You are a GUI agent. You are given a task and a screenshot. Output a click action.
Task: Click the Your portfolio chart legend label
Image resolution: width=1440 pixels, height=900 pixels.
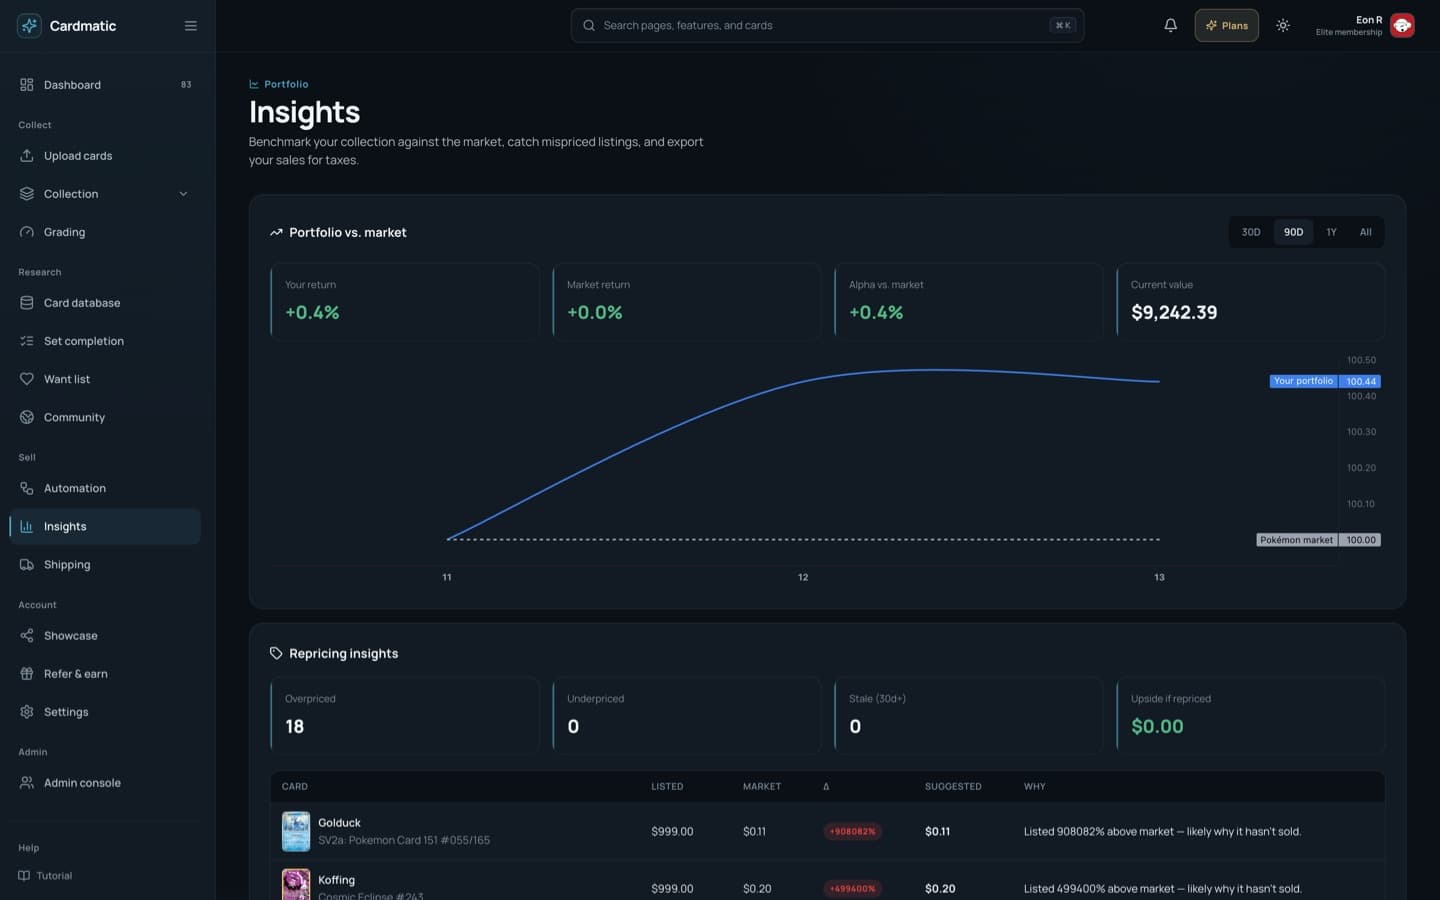pos(1303,381)
